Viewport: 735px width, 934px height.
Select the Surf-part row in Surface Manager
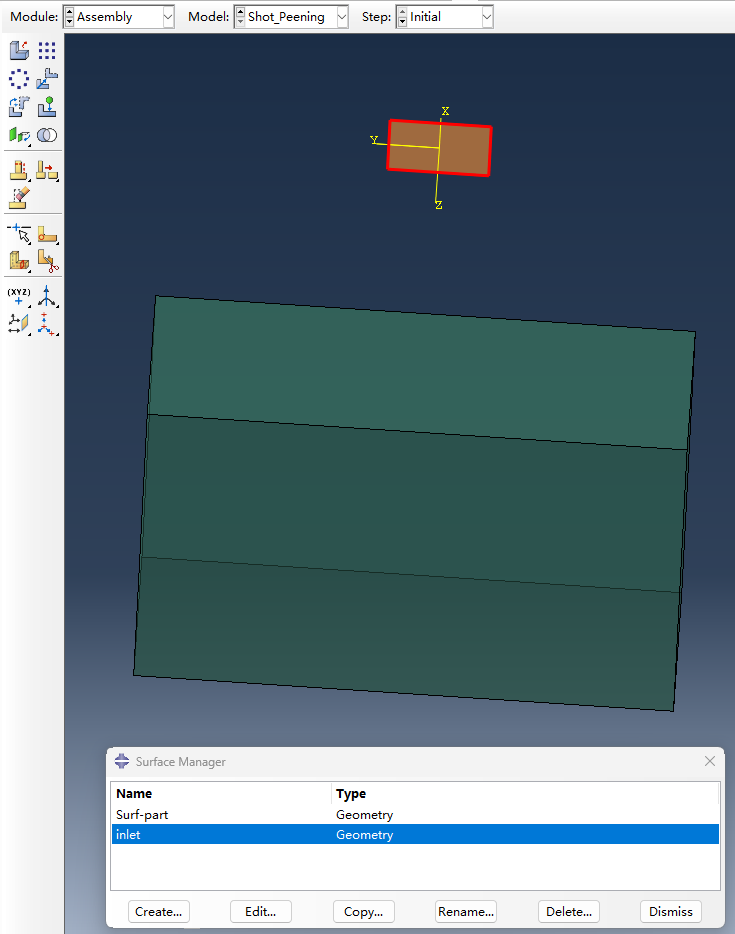coord(415,814)
